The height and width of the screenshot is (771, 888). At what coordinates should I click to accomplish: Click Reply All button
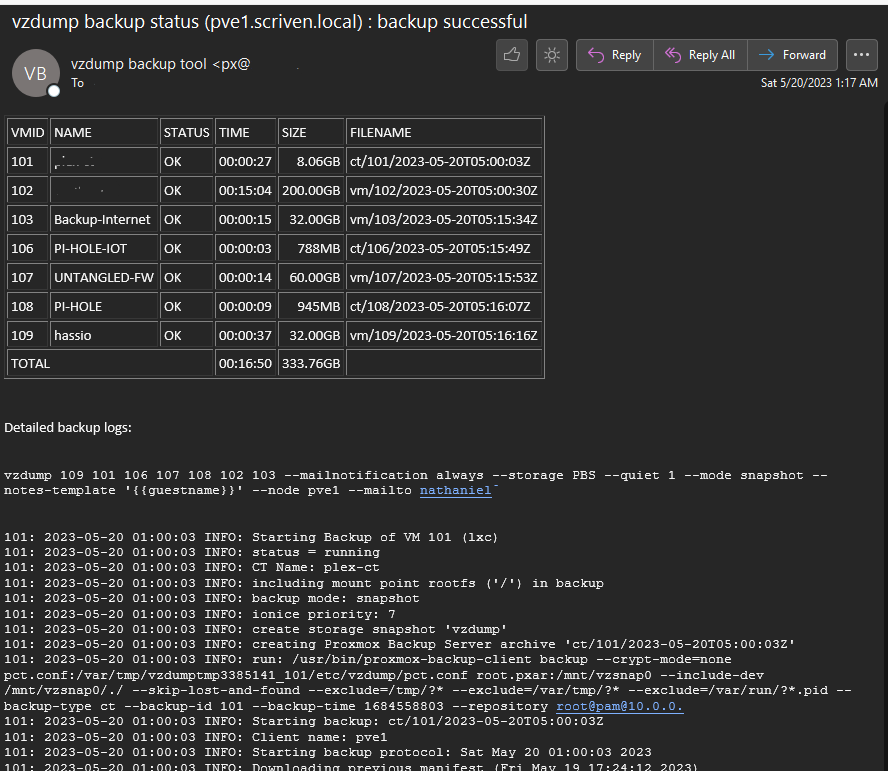[701, 55]
